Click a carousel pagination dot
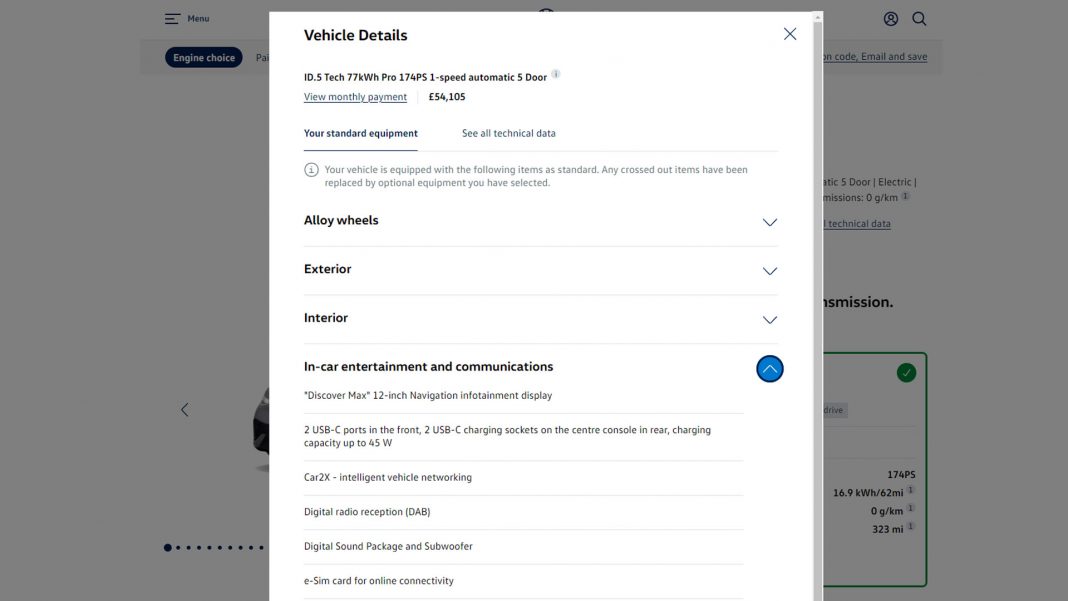 167,547
